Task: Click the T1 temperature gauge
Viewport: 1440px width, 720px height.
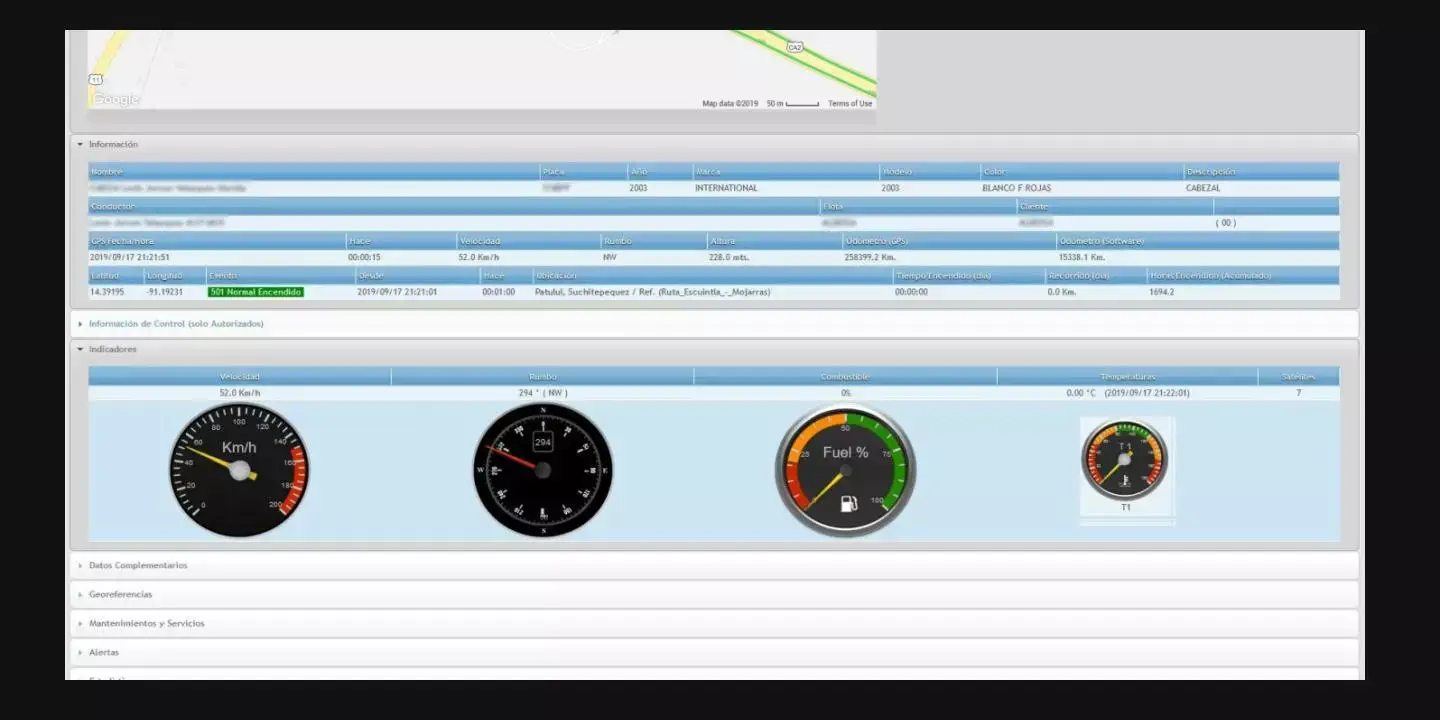Action: pos(1125,460)
